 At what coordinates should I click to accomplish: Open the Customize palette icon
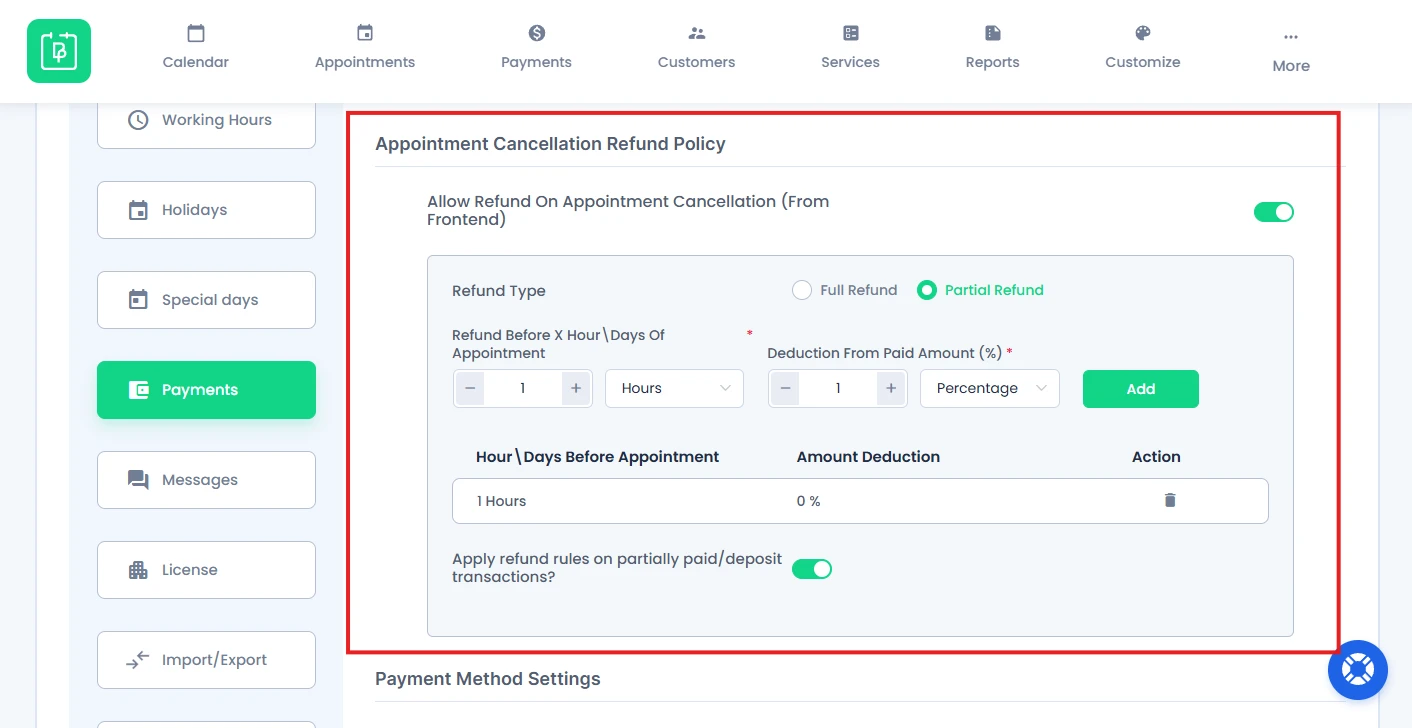(x=1143, y=33)
